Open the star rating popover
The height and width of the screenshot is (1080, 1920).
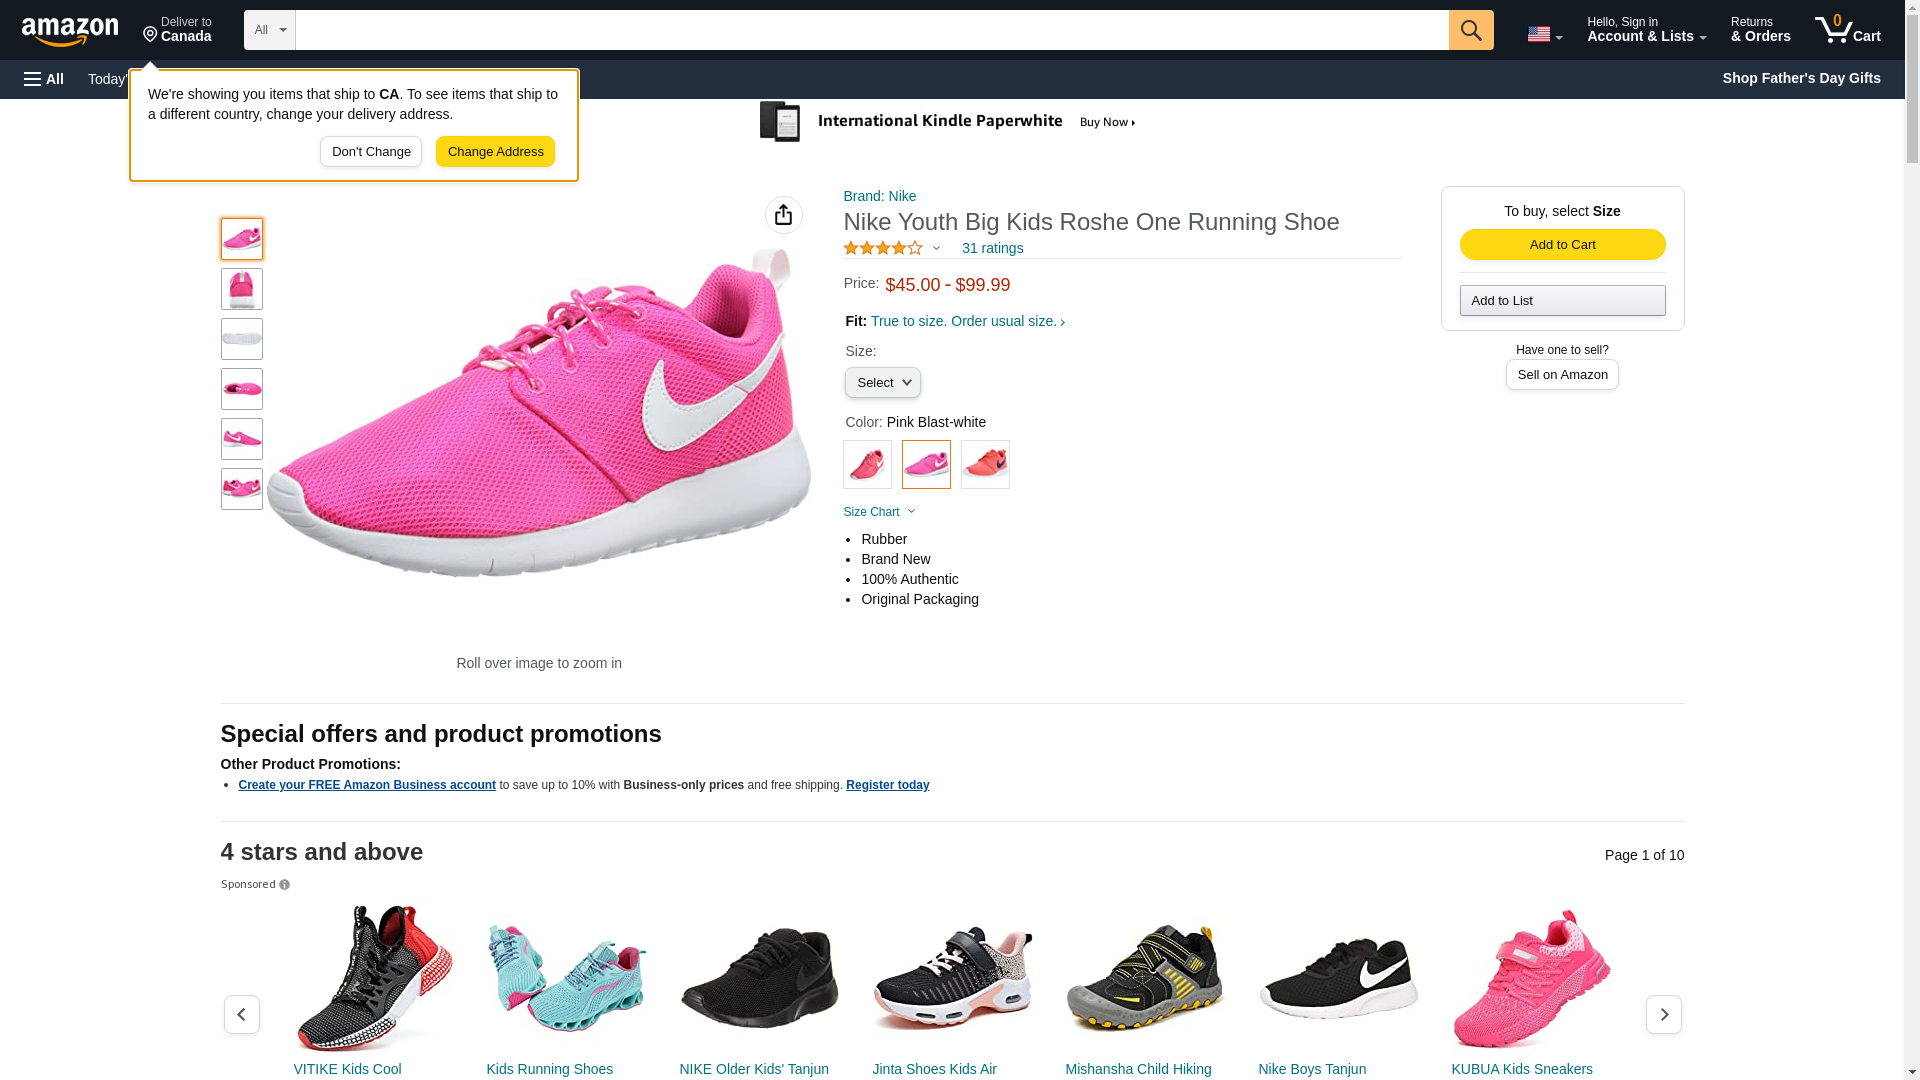coord(892,248)
